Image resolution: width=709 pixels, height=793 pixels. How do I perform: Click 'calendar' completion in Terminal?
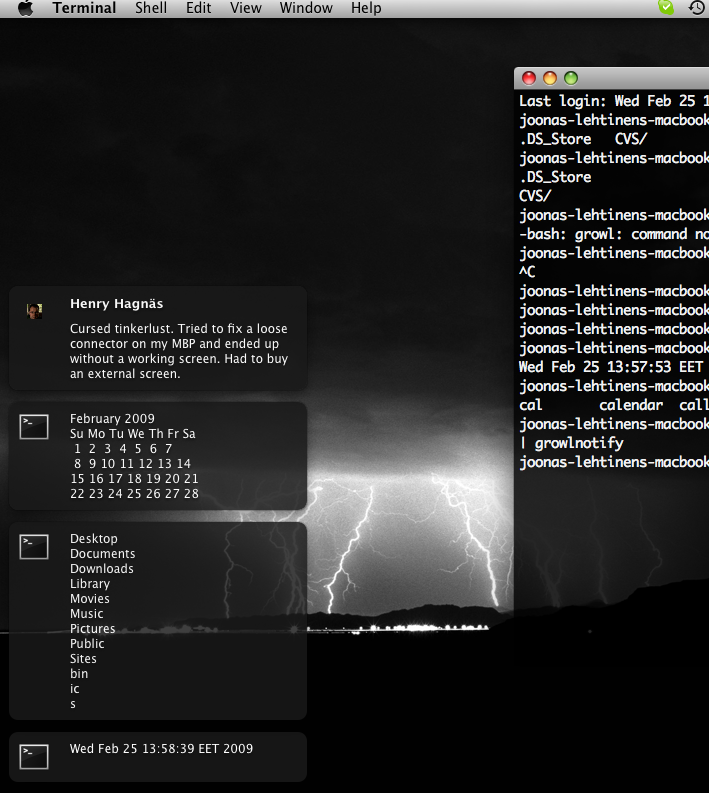click(x=631, y=405)
